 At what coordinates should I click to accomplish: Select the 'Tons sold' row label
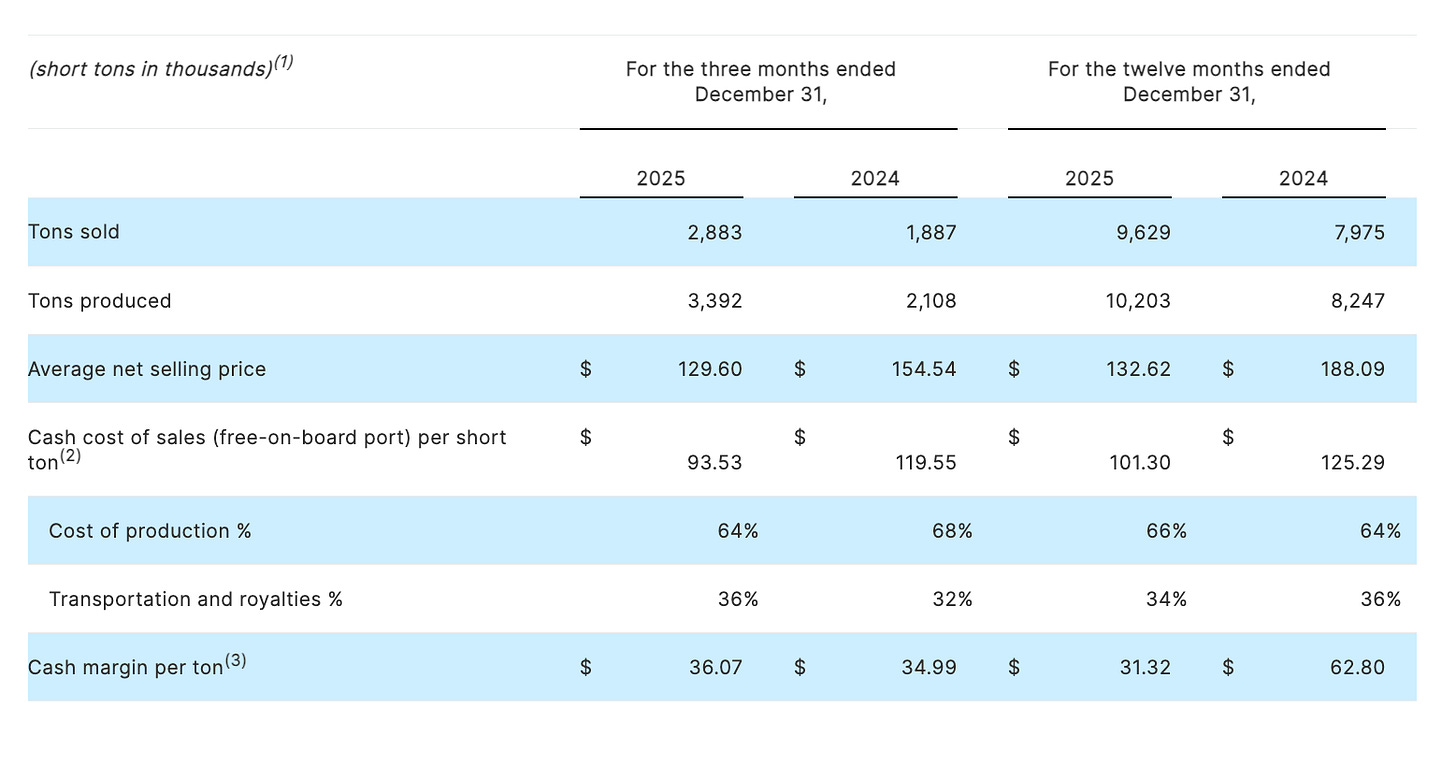point(74,232)
